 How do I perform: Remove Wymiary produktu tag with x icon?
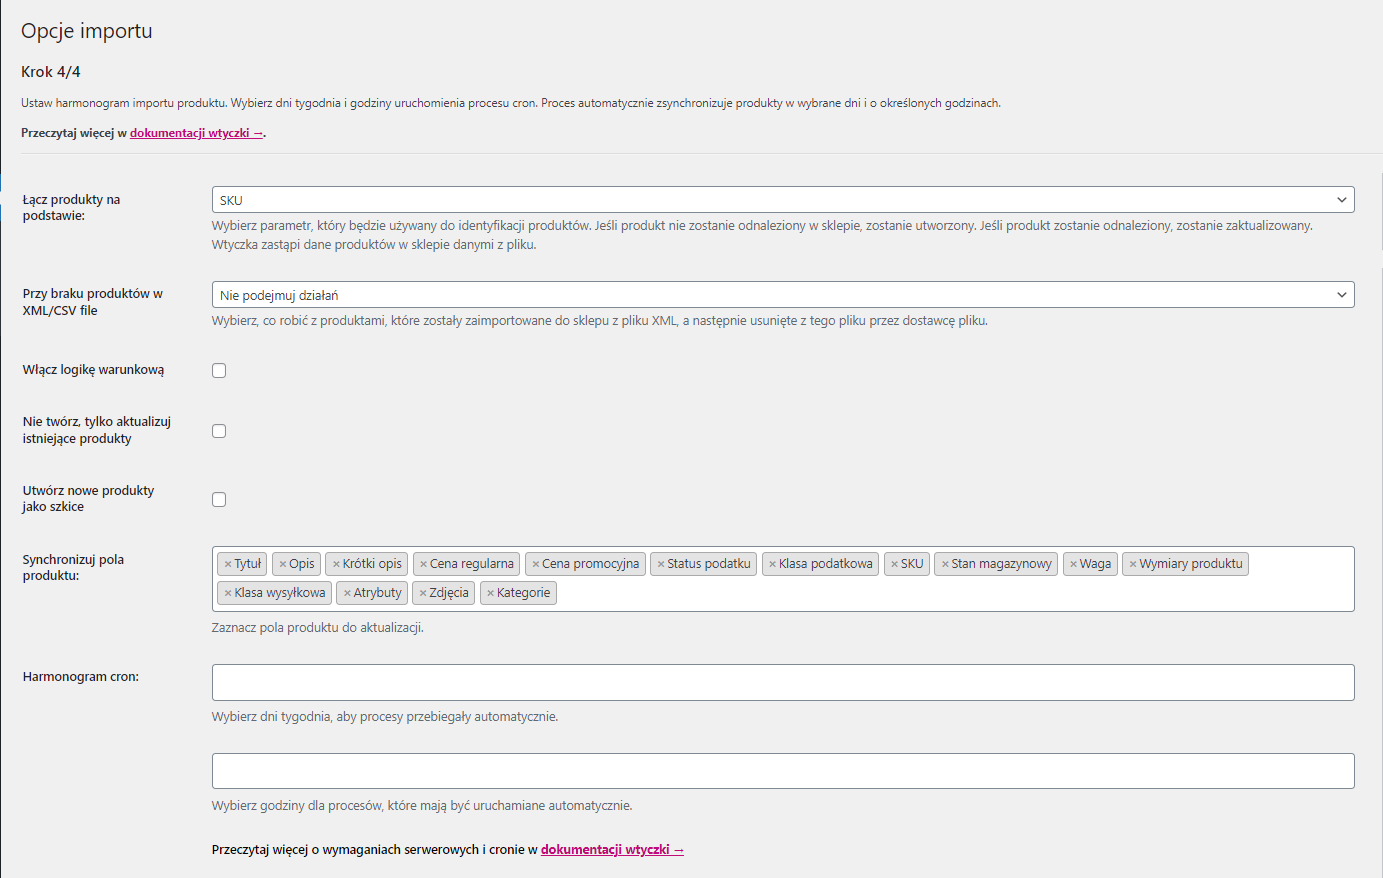click(1133, 564)
